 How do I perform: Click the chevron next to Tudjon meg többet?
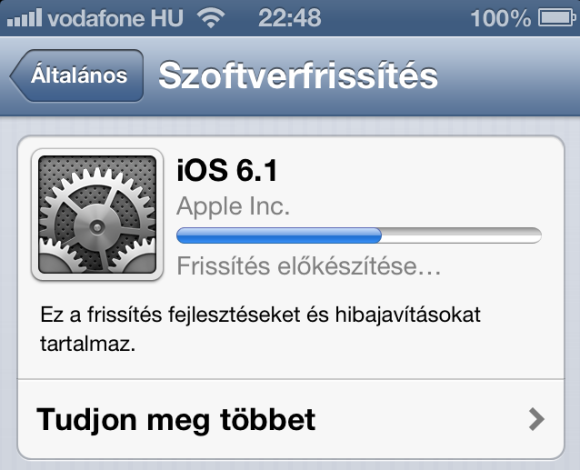pyautogui.click(x=536, y=419)
